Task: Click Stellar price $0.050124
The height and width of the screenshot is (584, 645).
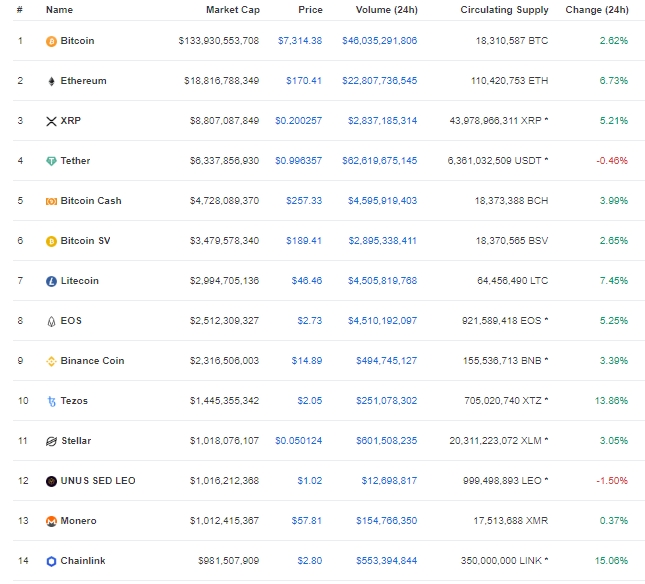Action: click(299, 440)
